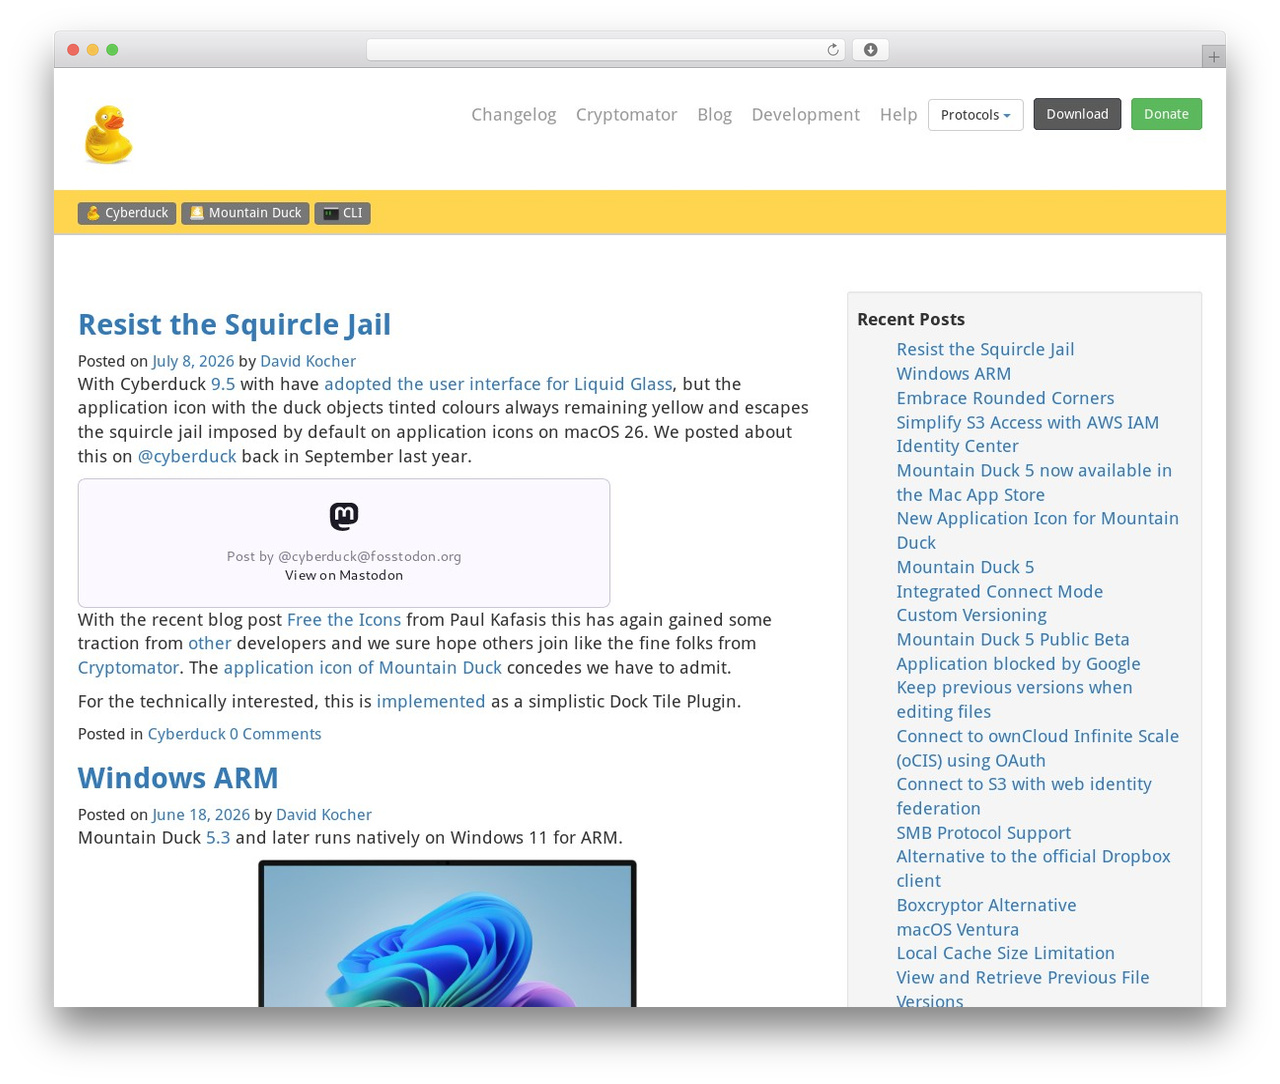This screenshot has width=1280, height=1084.
Task: Go to the Cryptomator nav item
Action: click(x=626, y=115)
